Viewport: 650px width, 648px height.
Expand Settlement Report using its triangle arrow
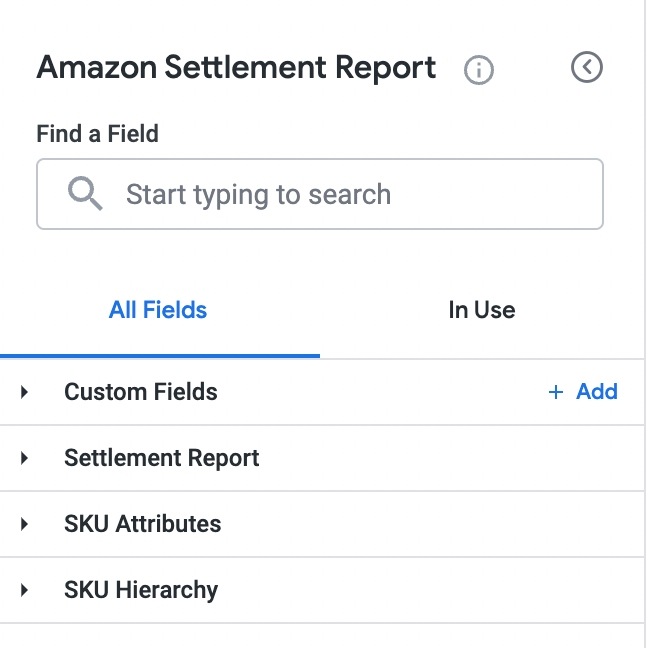pyautogui.click(x=25, y=458)
